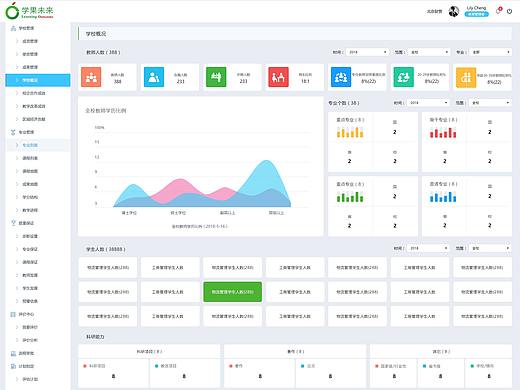Open the 时间 2014 dropdown for 教师人数
The image size is (520, 390).
(x=367, y=52)
